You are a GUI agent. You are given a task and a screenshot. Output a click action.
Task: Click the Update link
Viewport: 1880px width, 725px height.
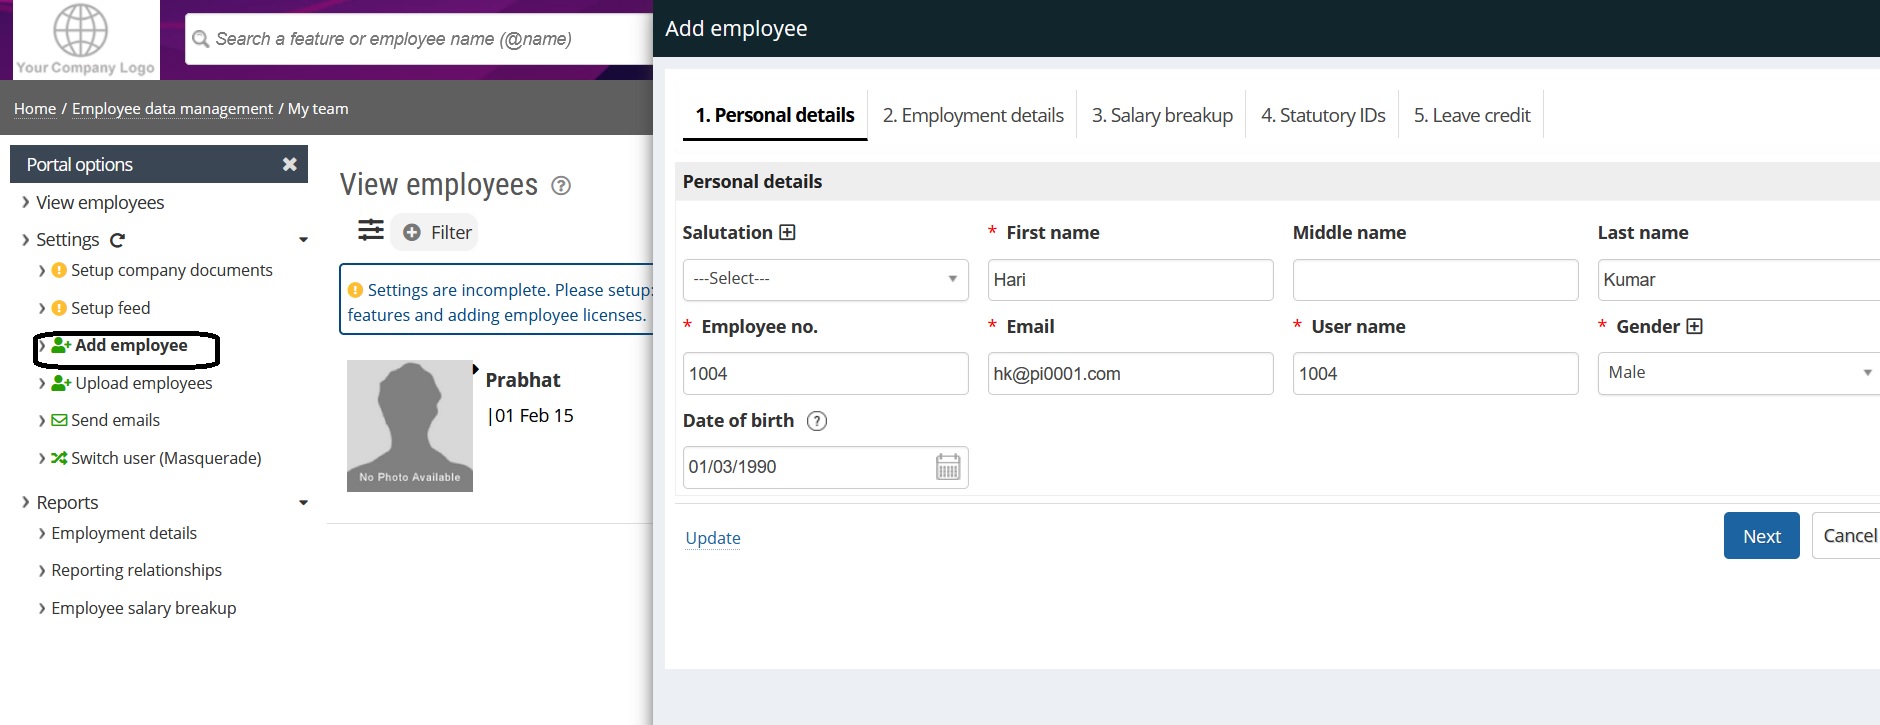point(713,538)
